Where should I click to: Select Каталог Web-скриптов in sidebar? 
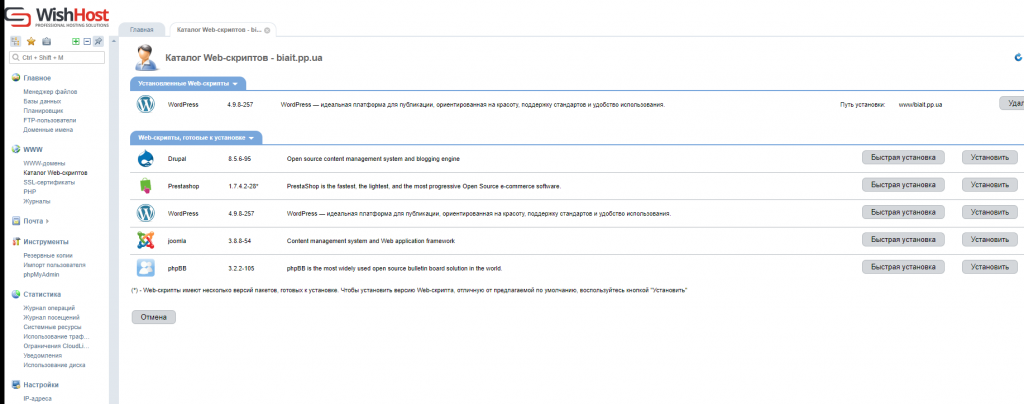click(55, 173)
